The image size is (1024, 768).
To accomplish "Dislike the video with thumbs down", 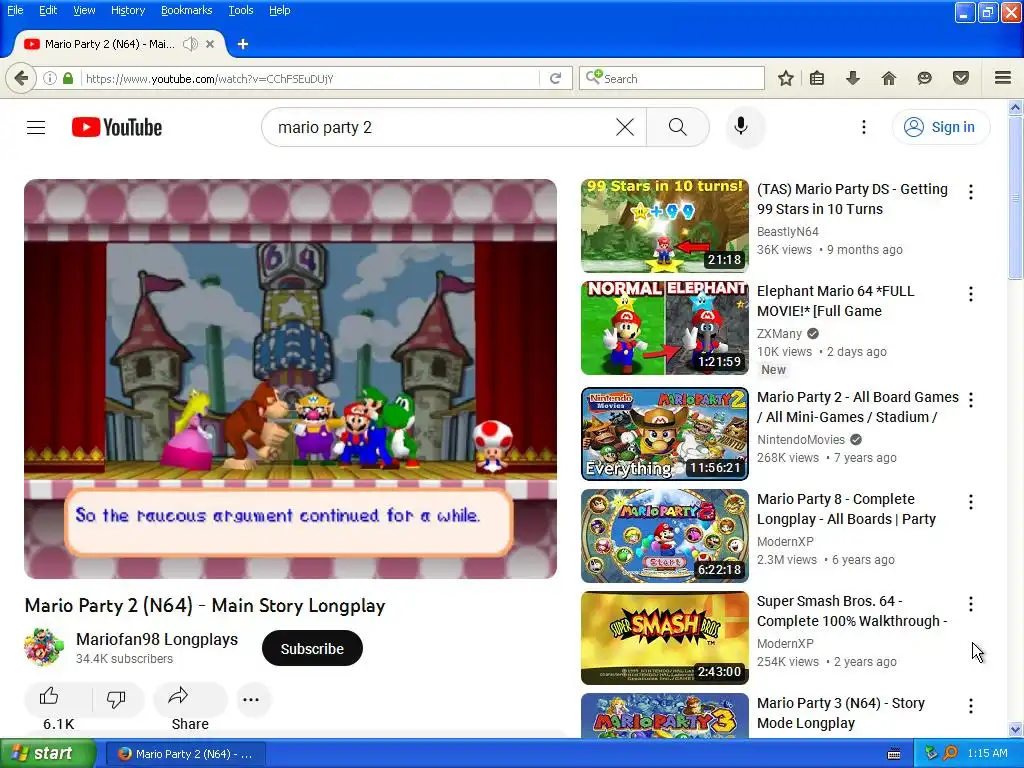I will [x=116, y=699].
